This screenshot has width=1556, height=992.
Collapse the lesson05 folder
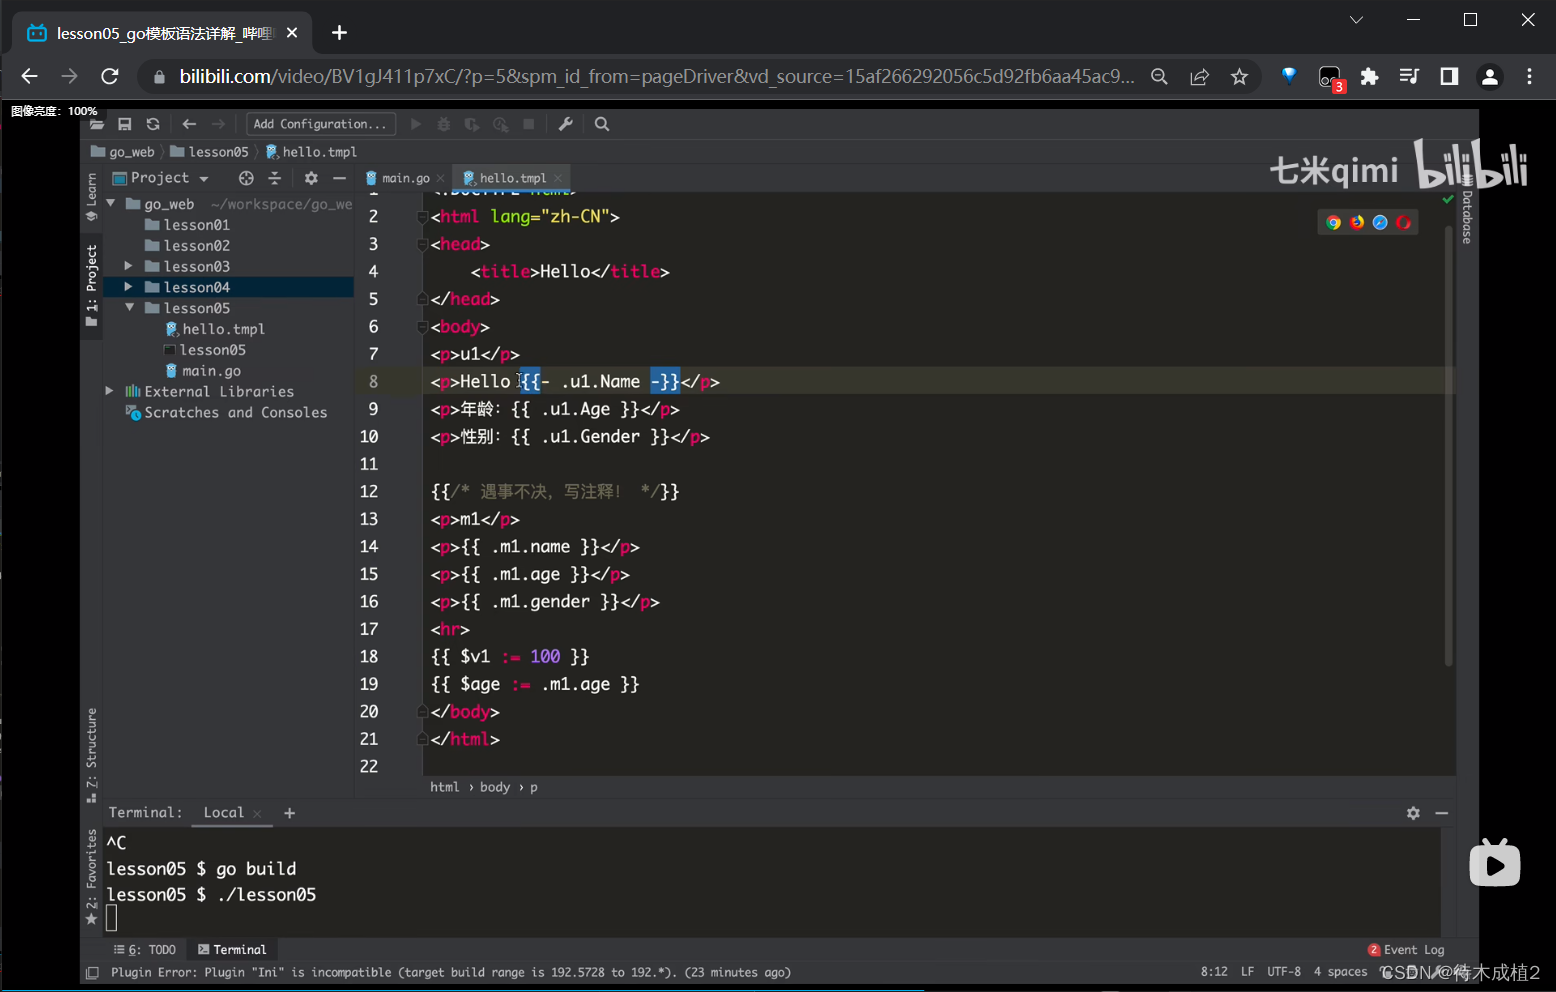[129, 308]
